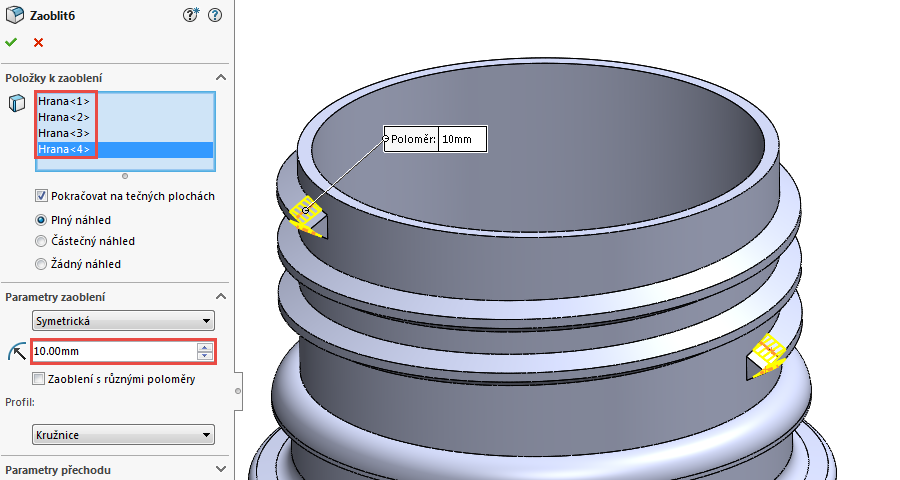
Task: Enable Zaoblení s různými poloměry checkbox
Action: pyautogui.click(x=38, y=379)
